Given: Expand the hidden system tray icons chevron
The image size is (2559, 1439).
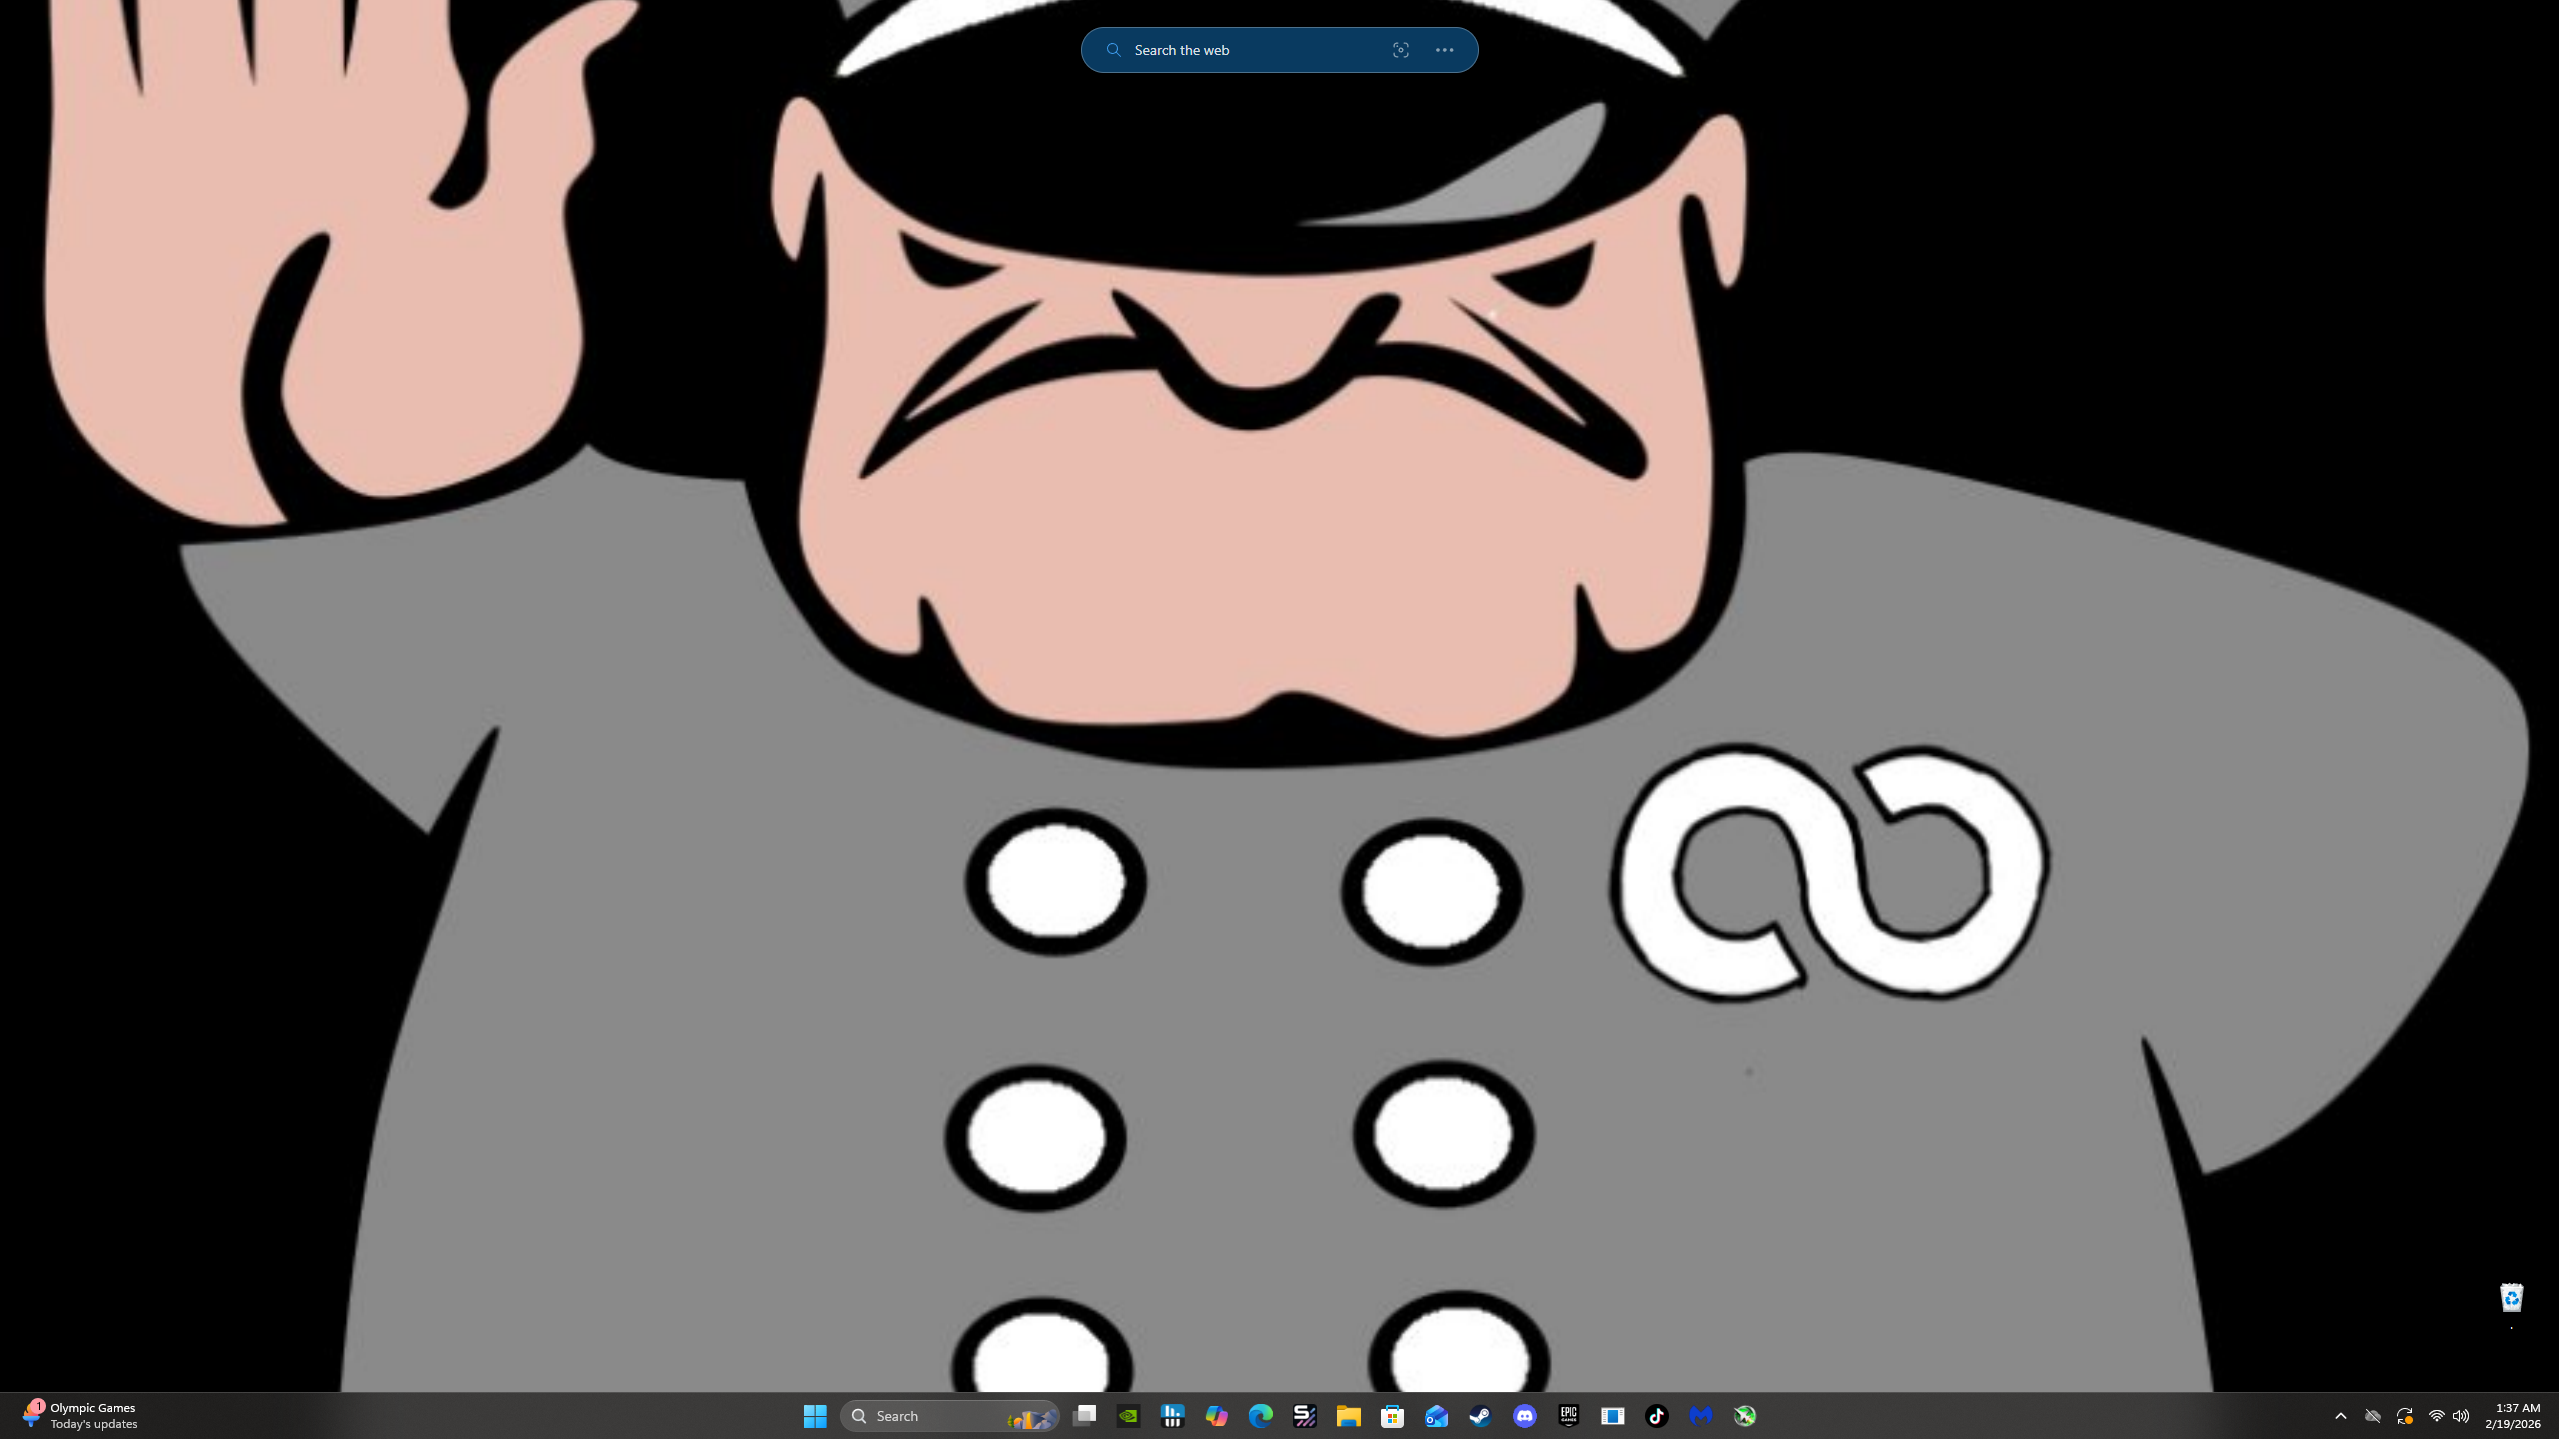Looking at the screenshot, I should 2340,1416.
